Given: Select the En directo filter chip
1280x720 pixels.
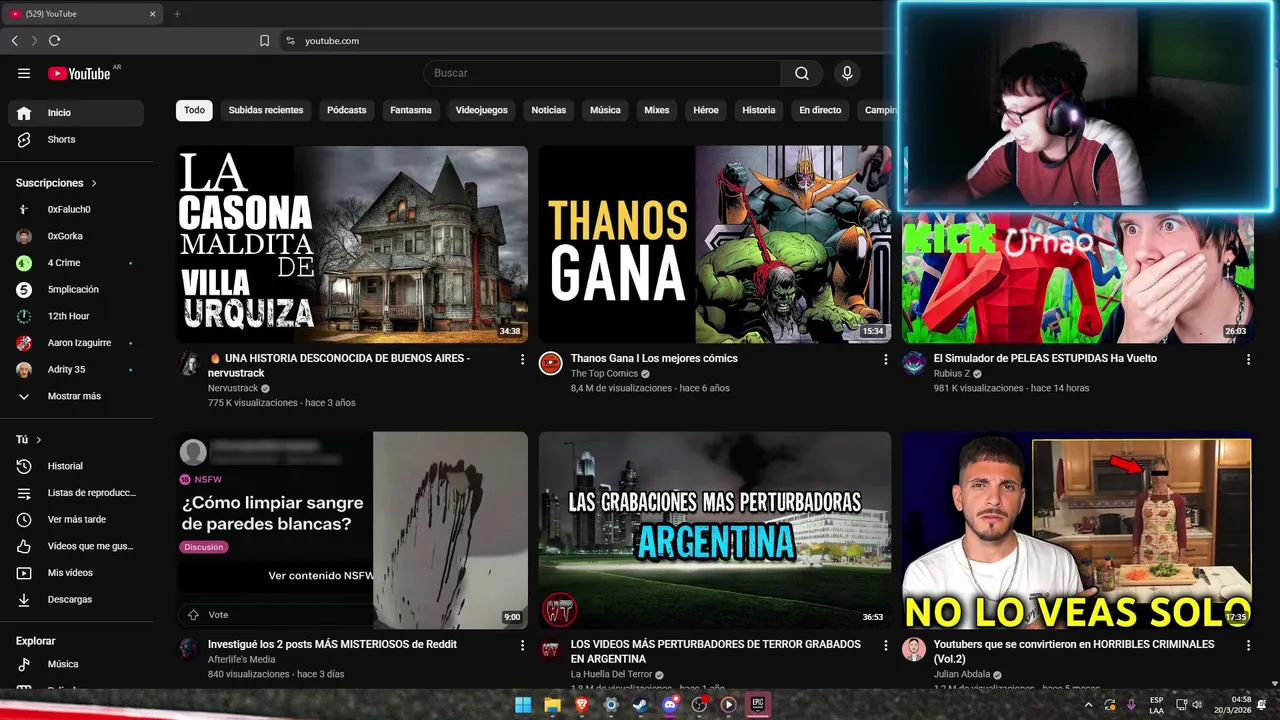Looking at the screenshot, I should [x=820, y=110].
